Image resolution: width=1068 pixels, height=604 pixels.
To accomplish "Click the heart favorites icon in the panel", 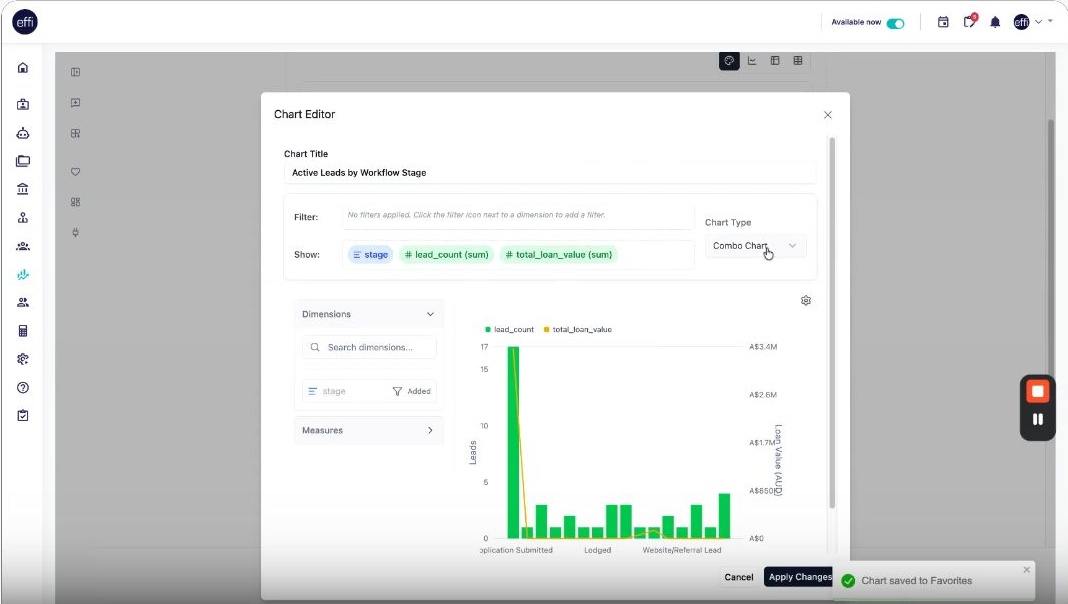I will (76, 172).
